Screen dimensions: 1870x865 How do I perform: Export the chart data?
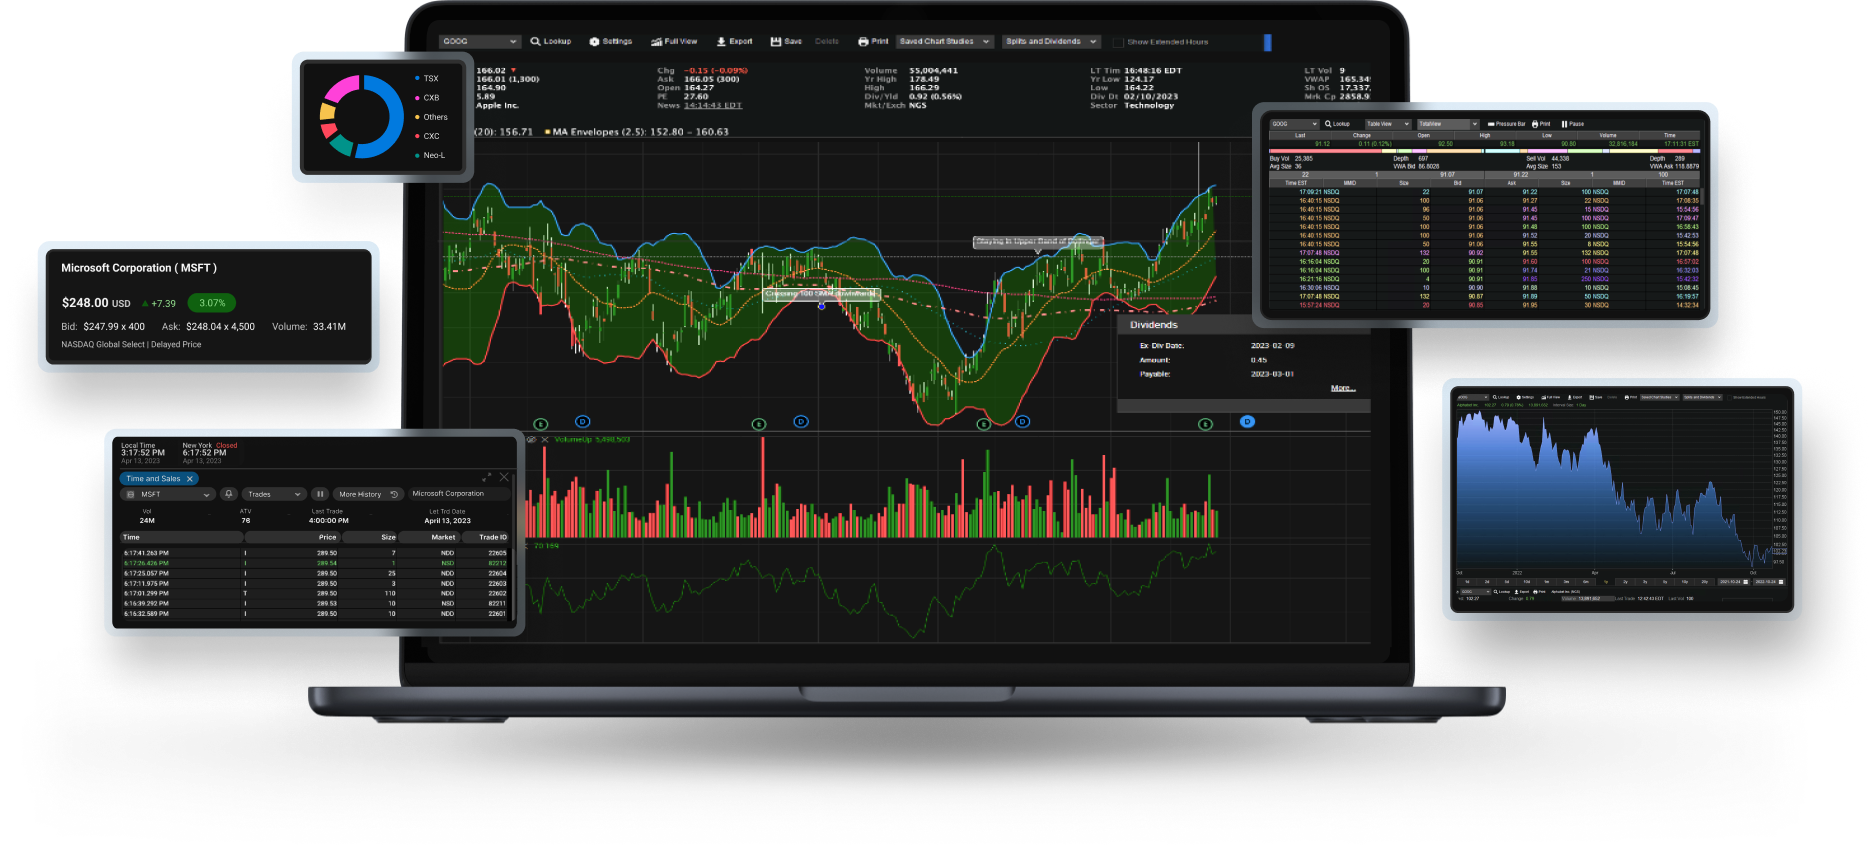pos(734,42)
